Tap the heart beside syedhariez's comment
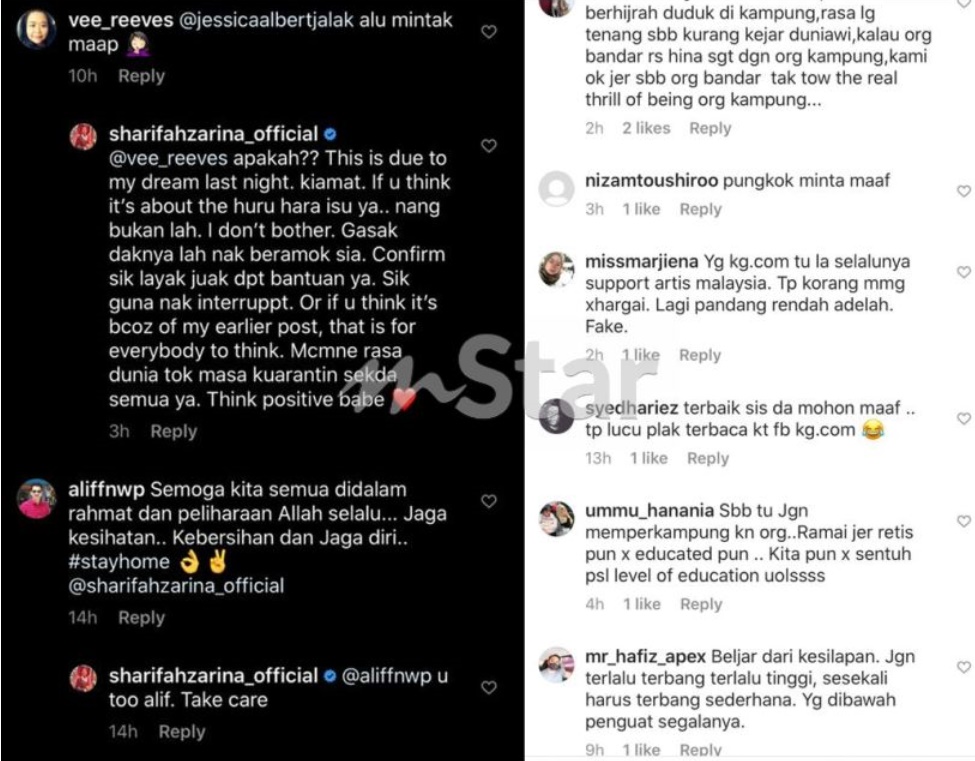This screenshot has width=975, height=761. (964, 419)
